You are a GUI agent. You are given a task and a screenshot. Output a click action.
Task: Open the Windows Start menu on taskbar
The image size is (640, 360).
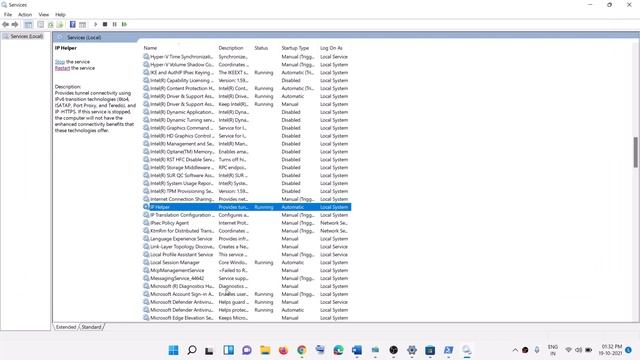[173, 350]
